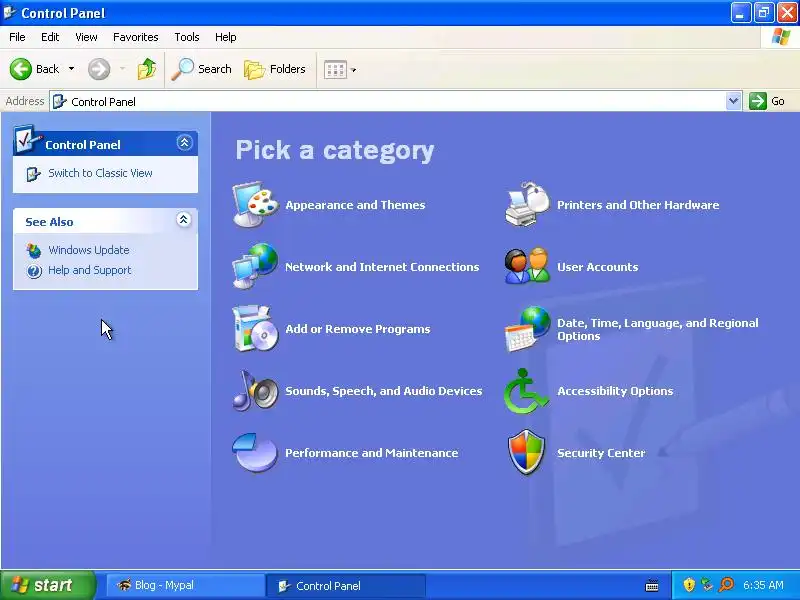
Task: Click the grayed Forward arrow button
Action: pyautogui.click(x=99, y=69)
